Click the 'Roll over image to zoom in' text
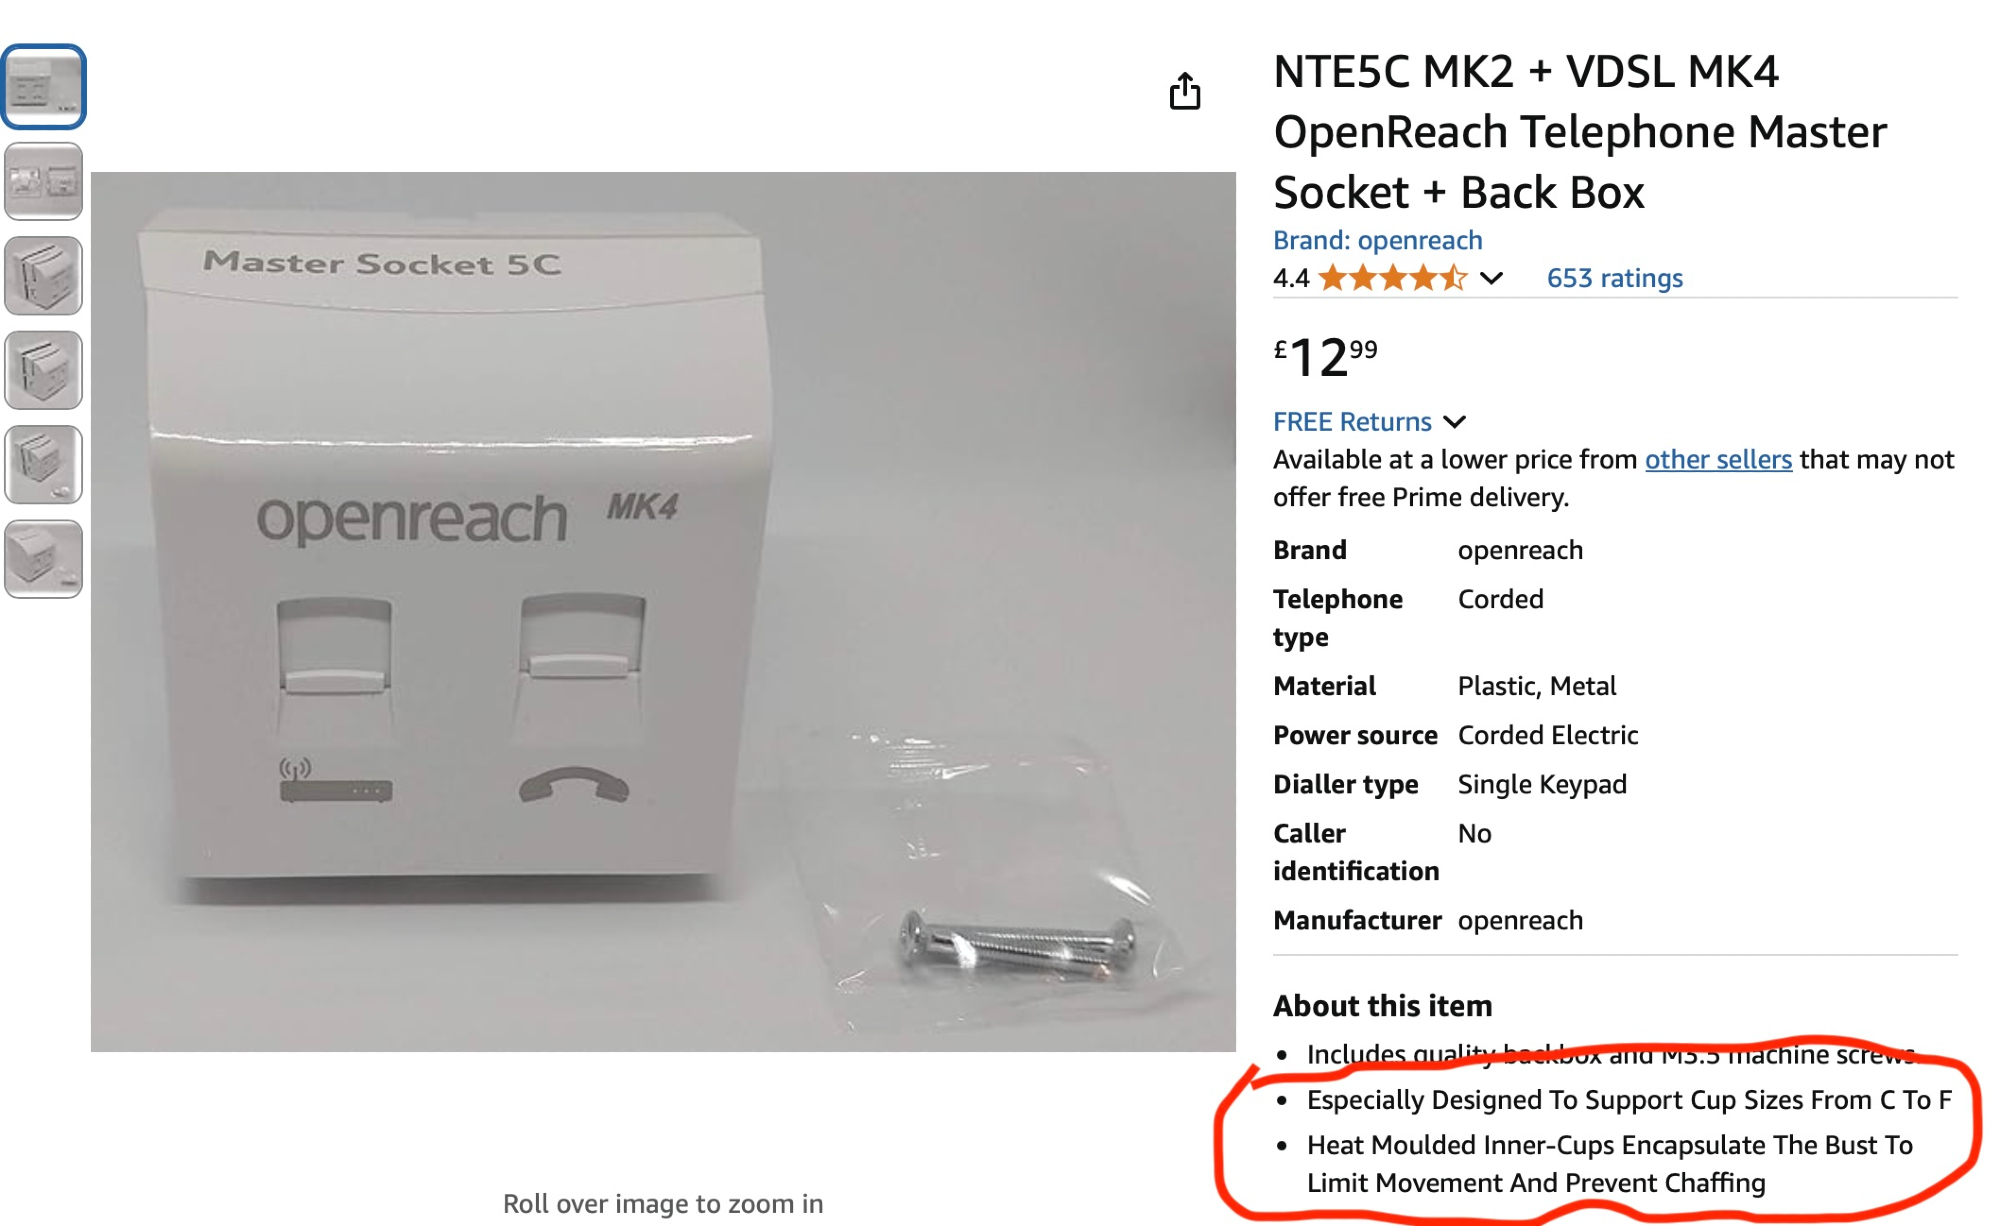Image resolution: width=2000 pixels, height=1226 pixels. point(663,1203)
